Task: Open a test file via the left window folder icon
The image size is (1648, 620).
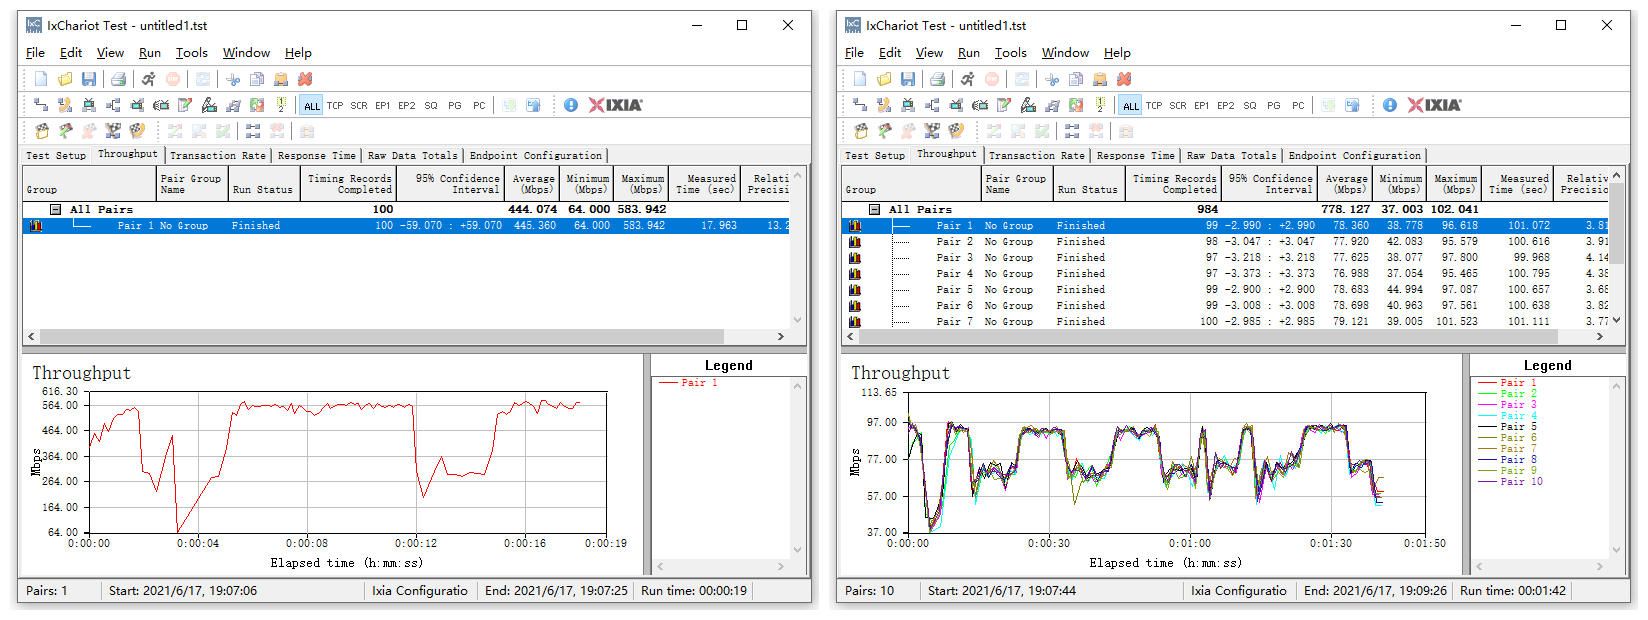Action: point(65,79)
